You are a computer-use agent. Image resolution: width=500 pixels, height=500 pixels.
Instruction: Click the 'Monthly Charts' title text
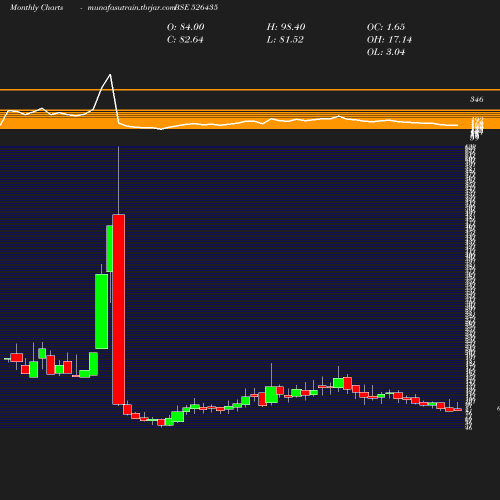click(x=37, y=8)
